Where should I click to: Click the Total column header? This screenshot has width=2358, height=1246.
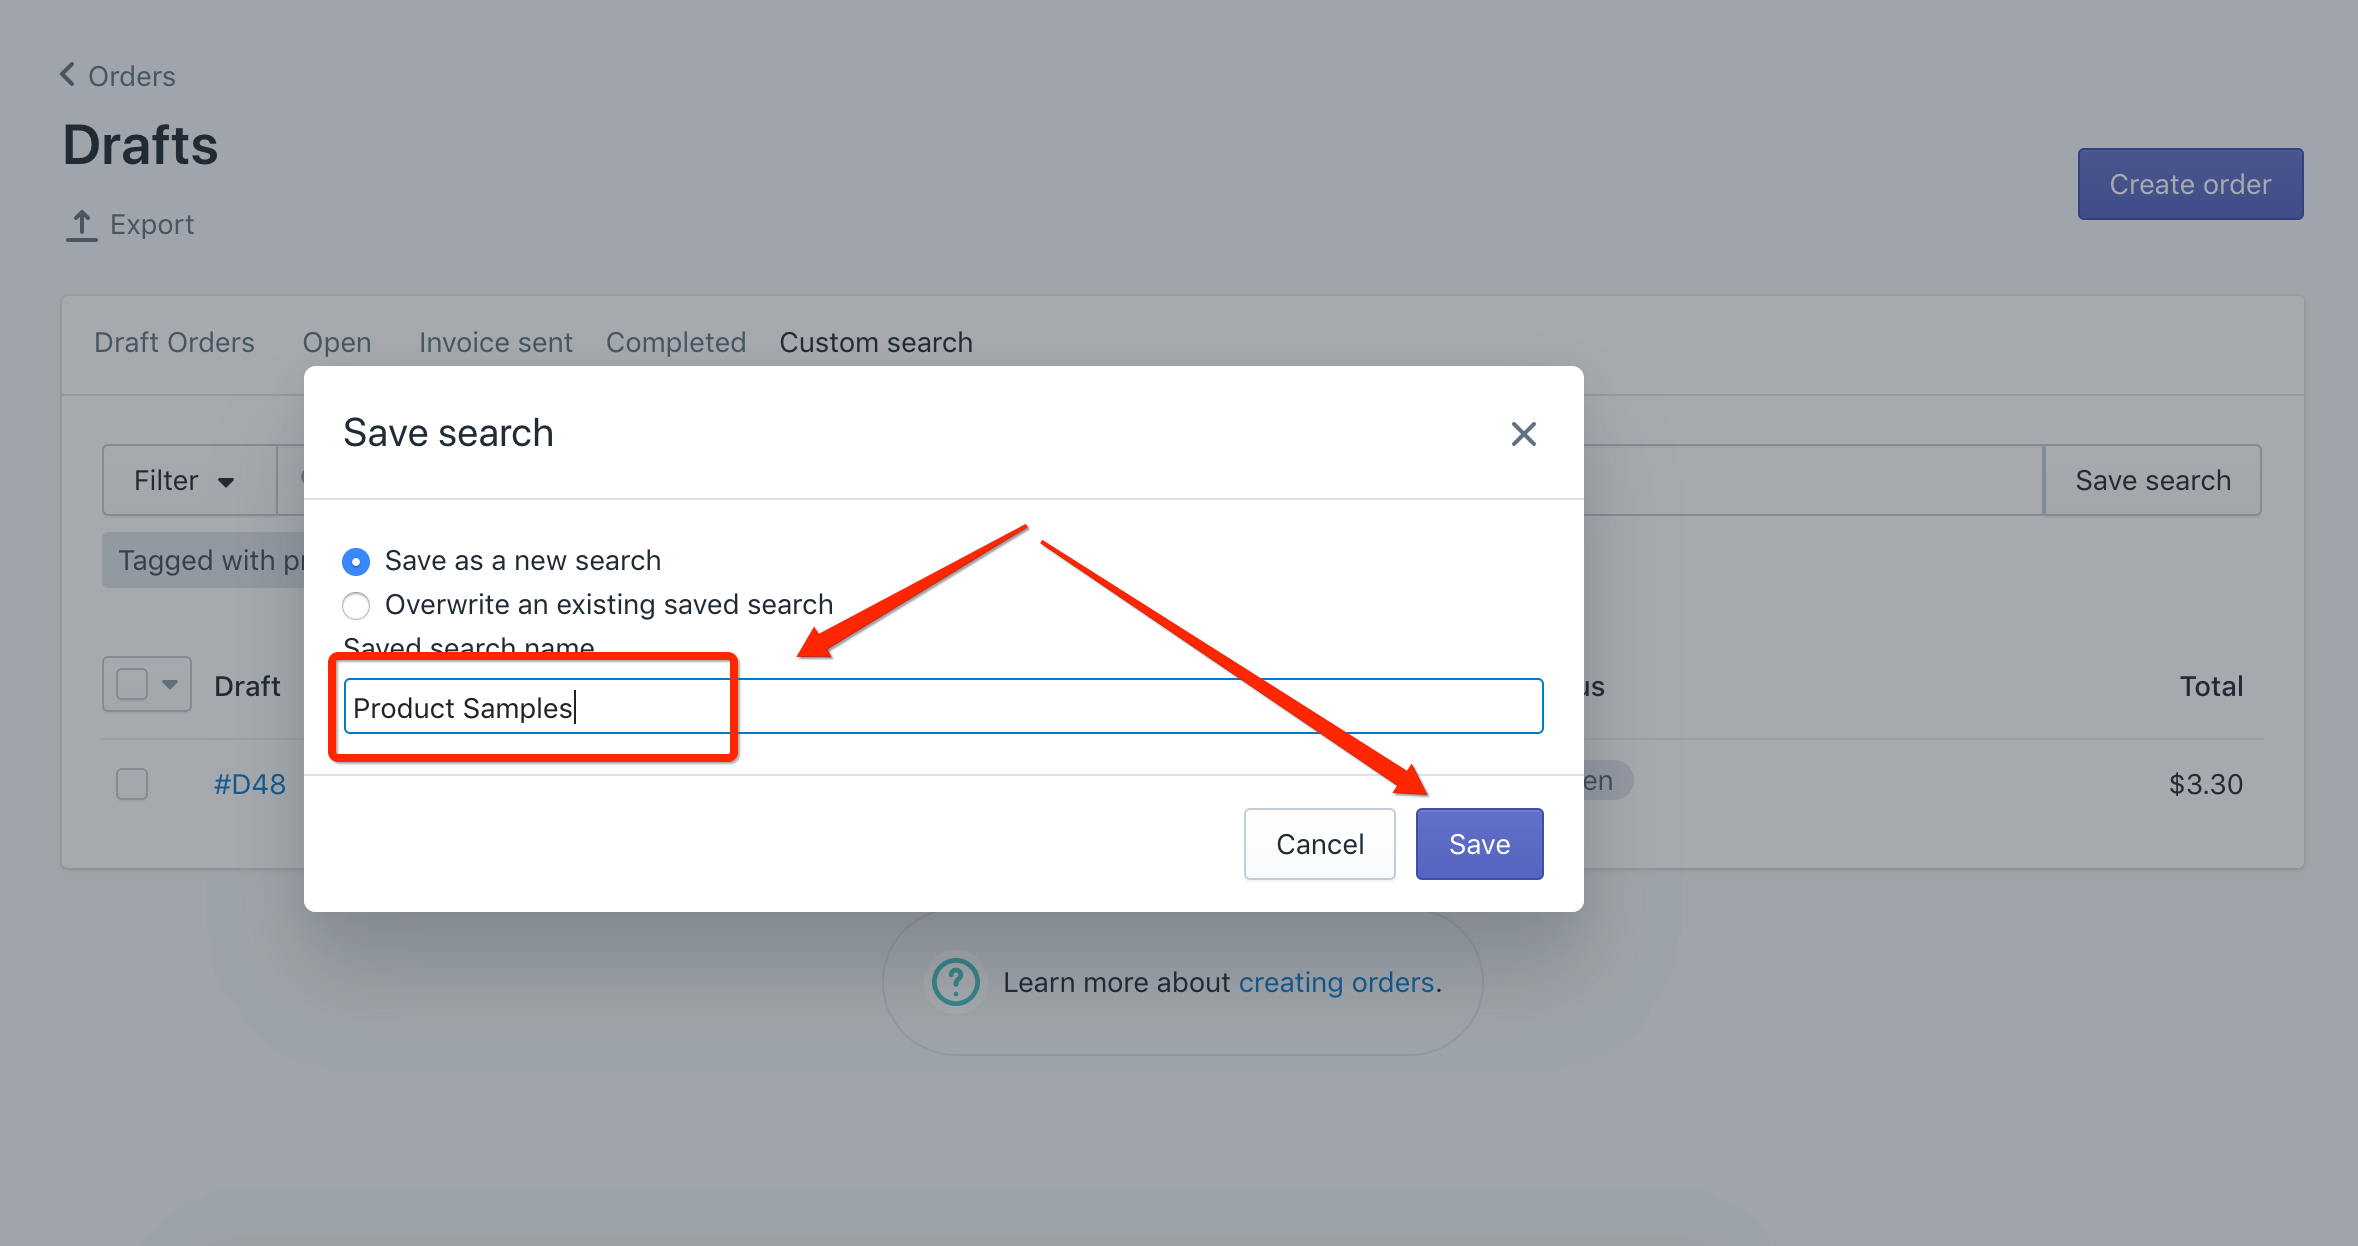(x=2211, y=686)
